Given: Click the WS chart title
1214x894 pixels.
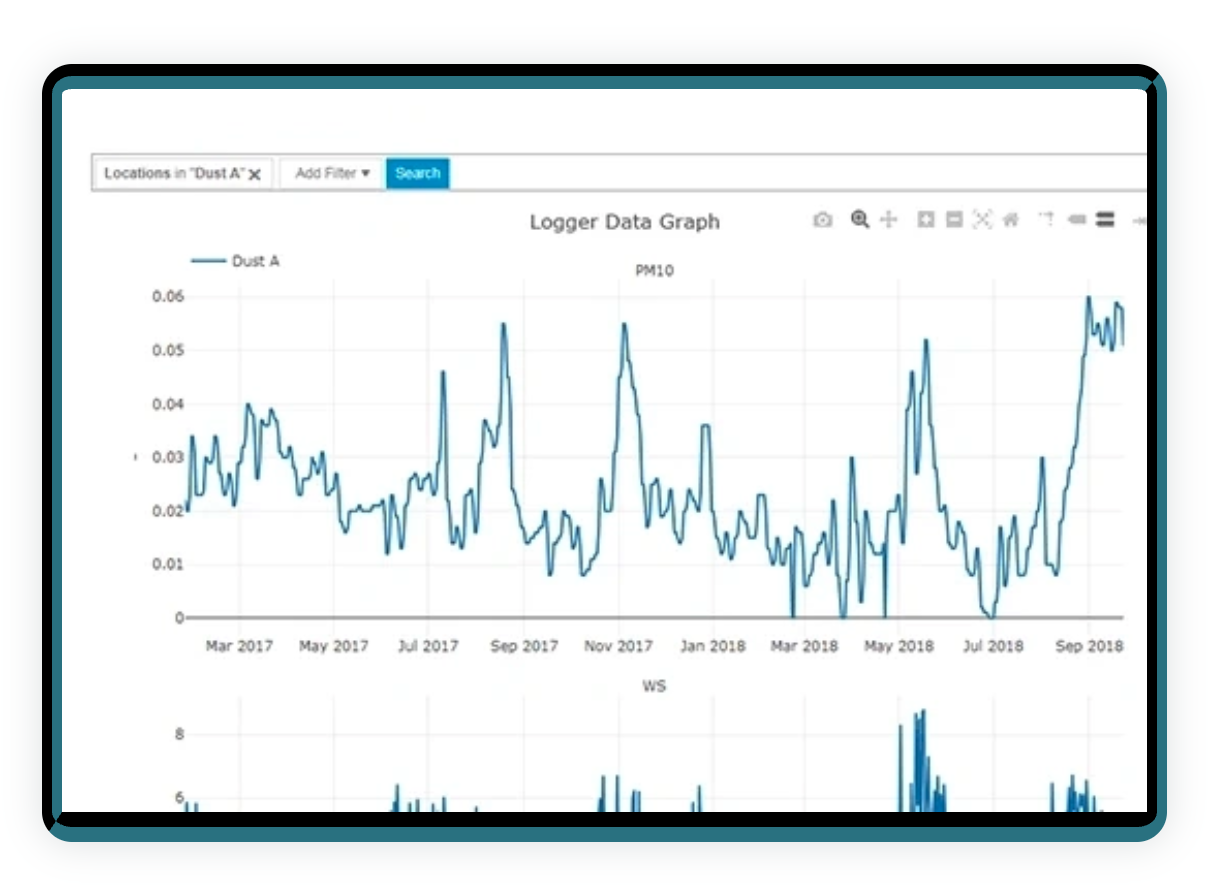Looking at the screenshot, I should [654, 686].
